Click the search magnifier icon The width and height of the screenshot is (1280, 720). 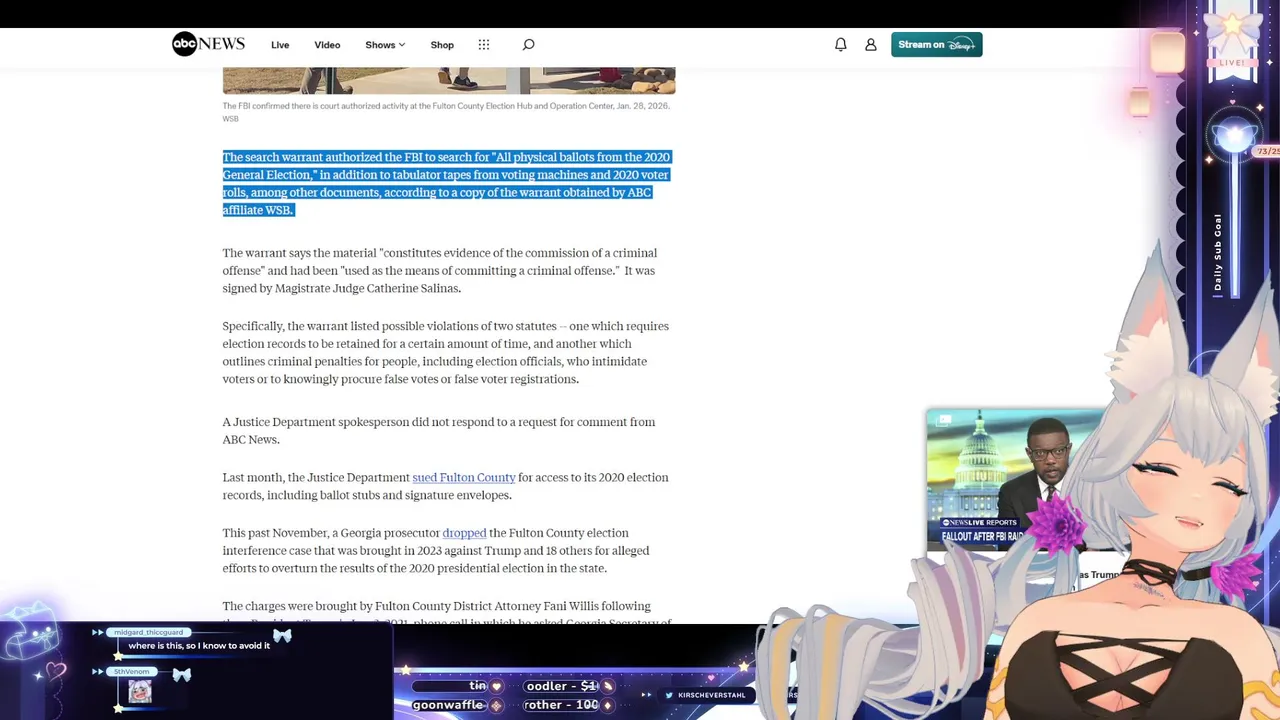point(528,44)
